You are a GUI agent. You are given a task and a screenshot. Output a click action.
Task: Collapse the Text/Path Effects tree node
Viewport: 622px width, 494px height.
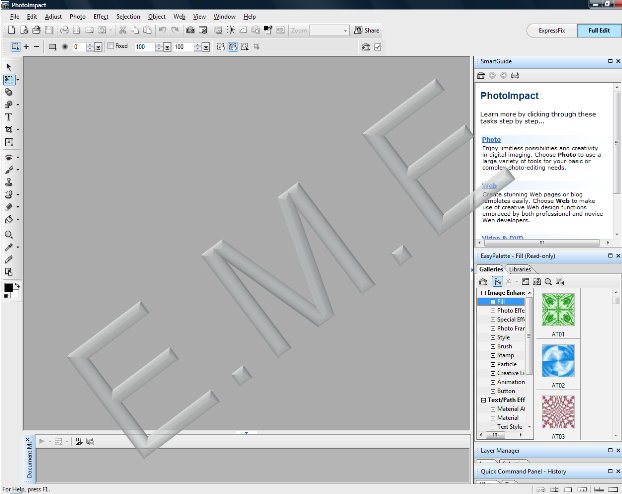coord(483,400)
